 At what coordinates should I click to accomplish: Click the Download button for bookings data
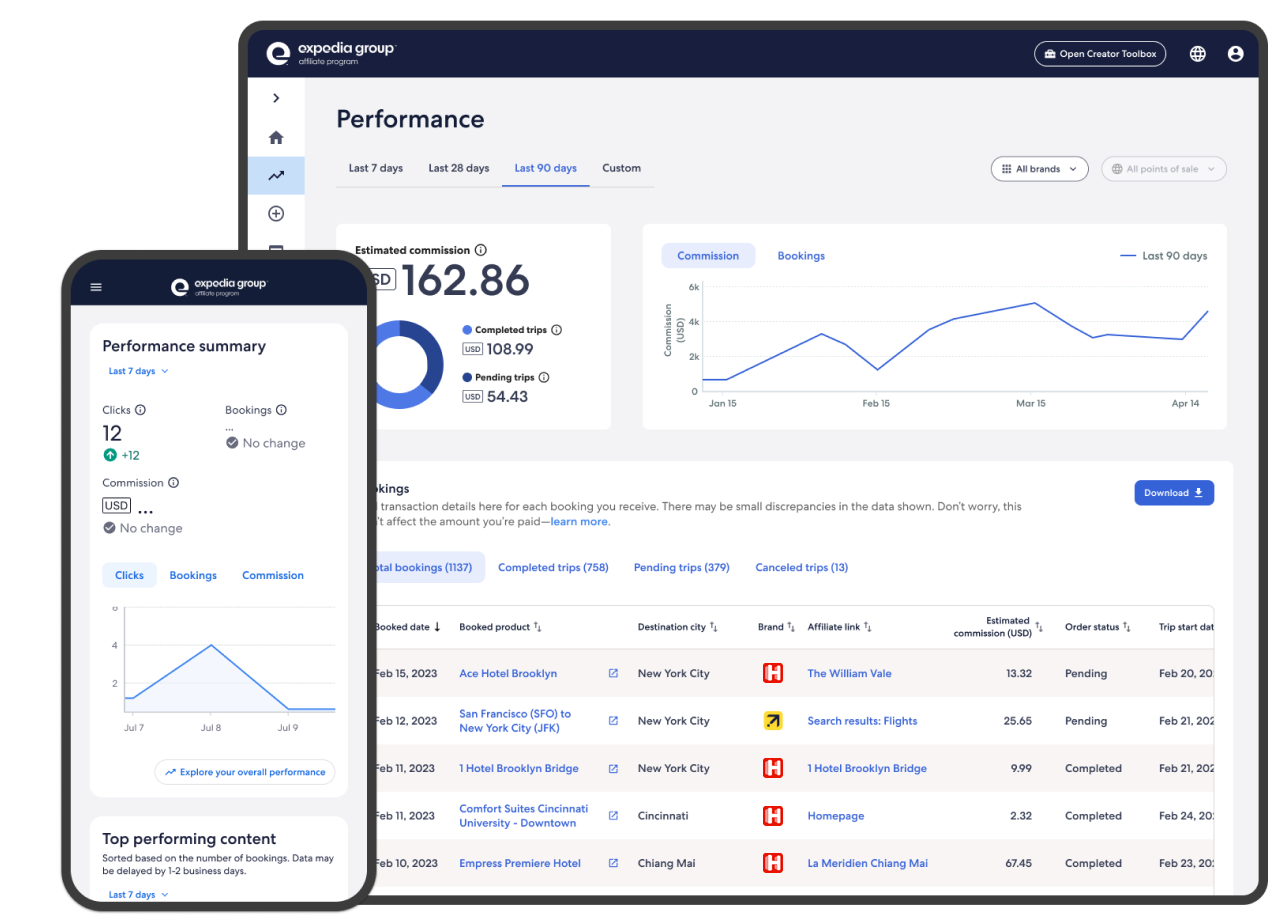tap(1174, 492)
